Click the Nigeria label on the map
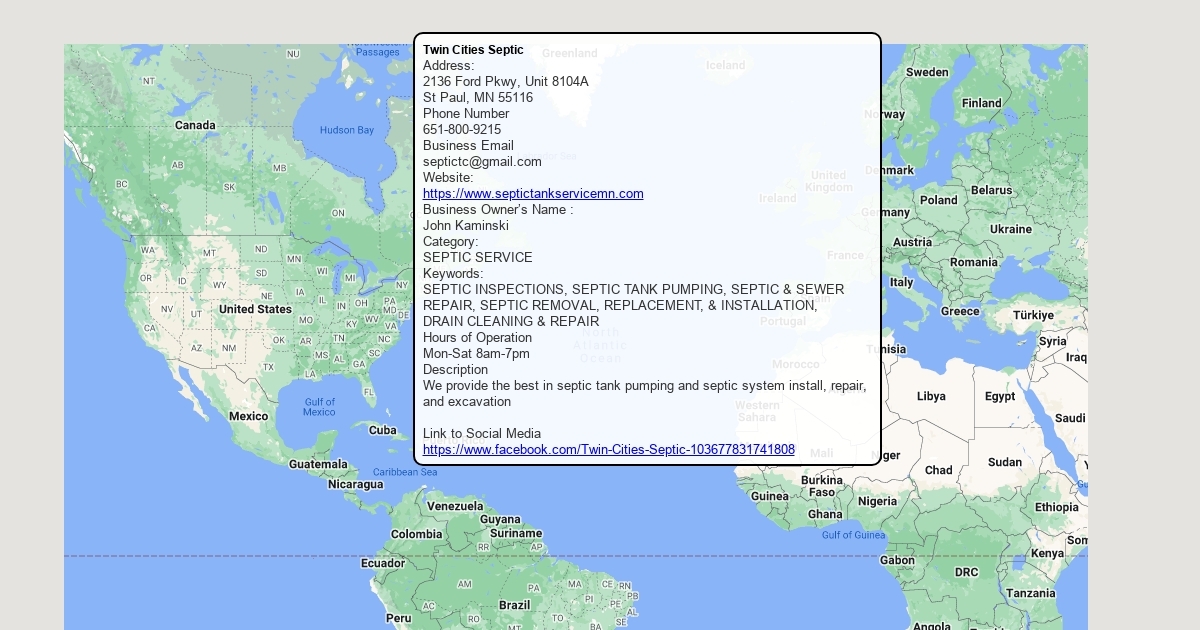This screenshot has width=1200, height=630. pos(877,501)
